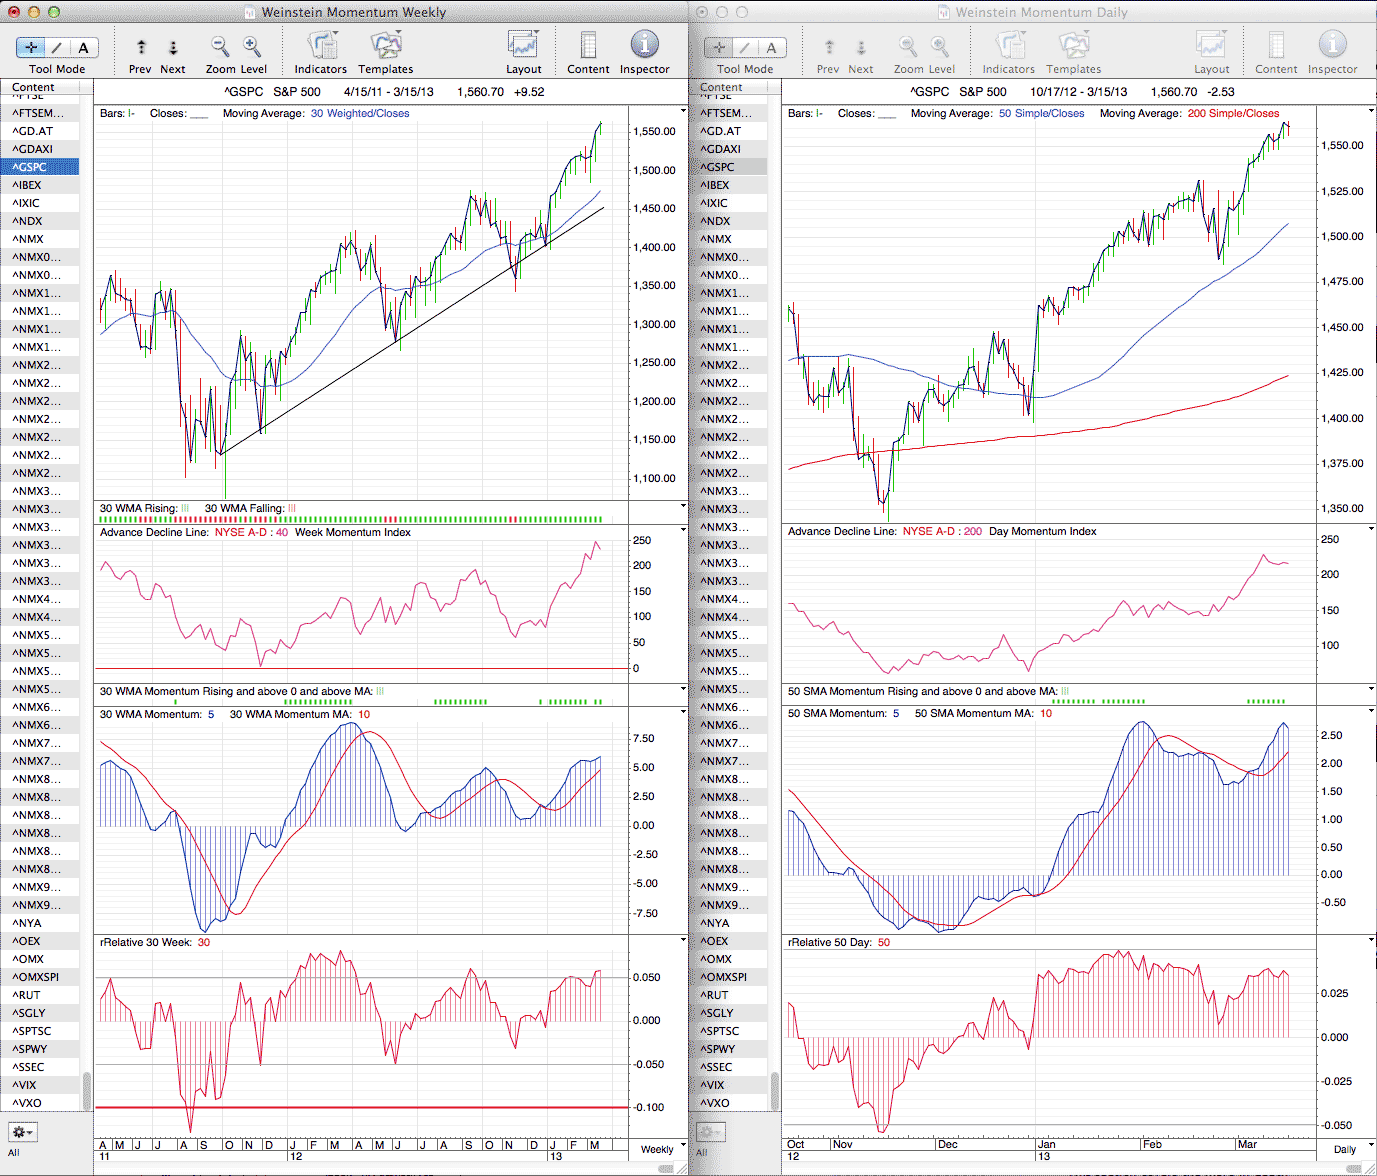Screen dimensions: 1377x1176
Task: Select crosshair tool in Daily window
Action: click(719, 47)
